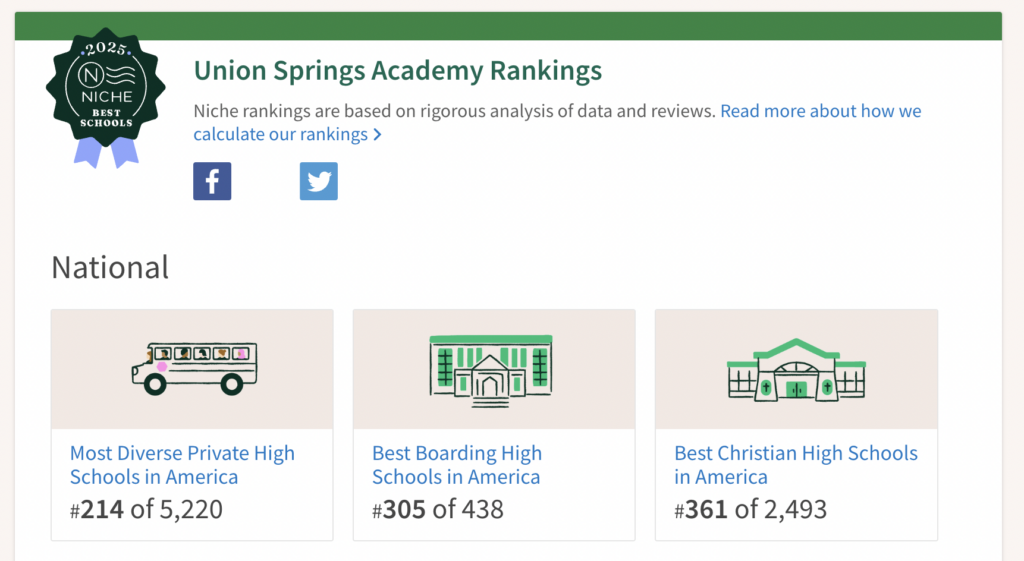Select the Christian school building illustration
This screenshot has height=561, width=1024.
[796, 370]
